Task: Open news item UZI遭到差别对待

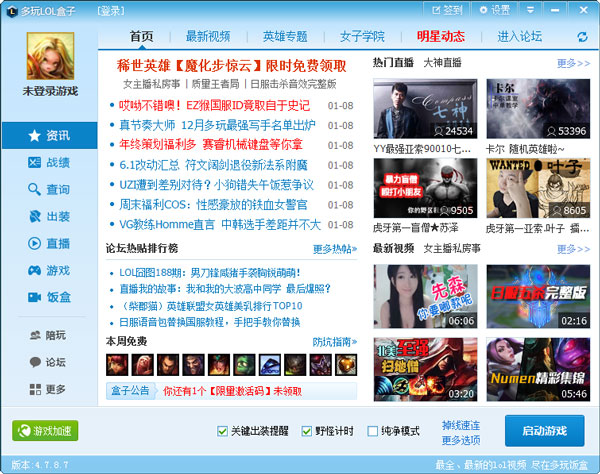Action: click(x=217, y=185)
